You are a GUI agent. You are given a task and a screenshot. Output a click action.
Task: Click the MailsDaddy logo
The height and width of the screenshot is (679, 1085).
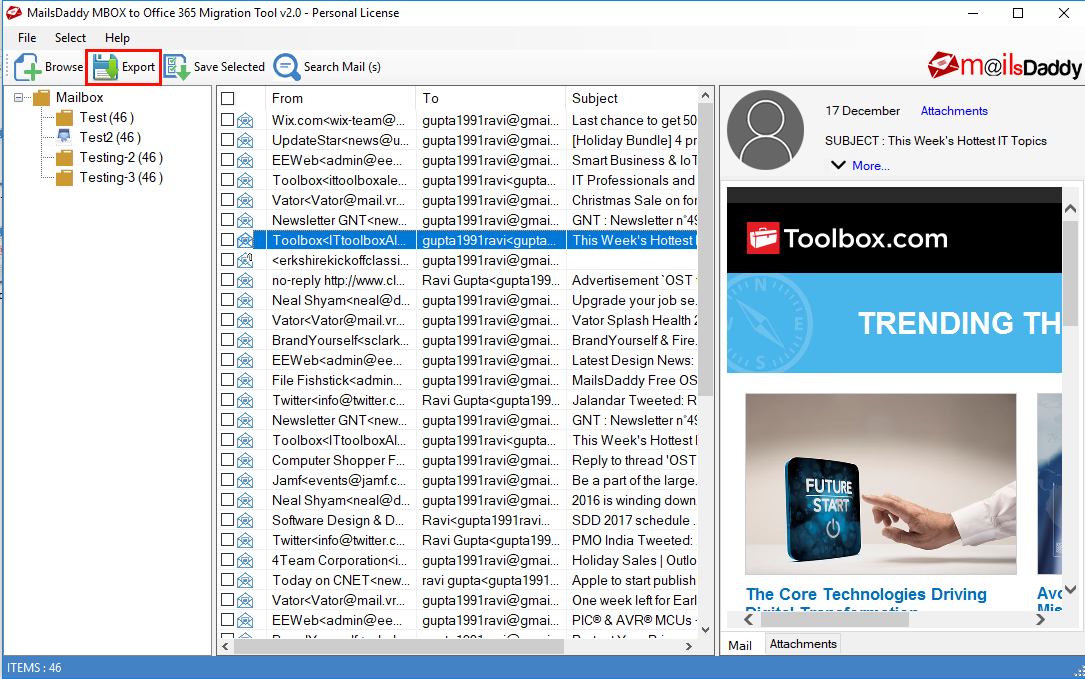click(x=1004, y=66)
